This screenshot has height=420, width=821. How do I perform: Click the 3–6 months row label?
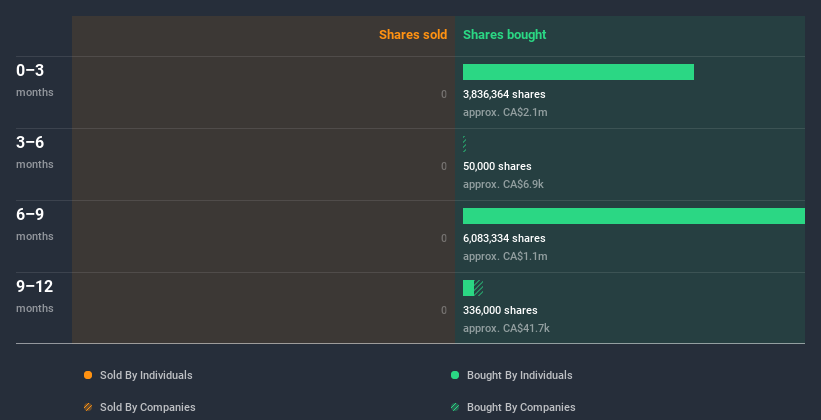click(x=35, y=152)
